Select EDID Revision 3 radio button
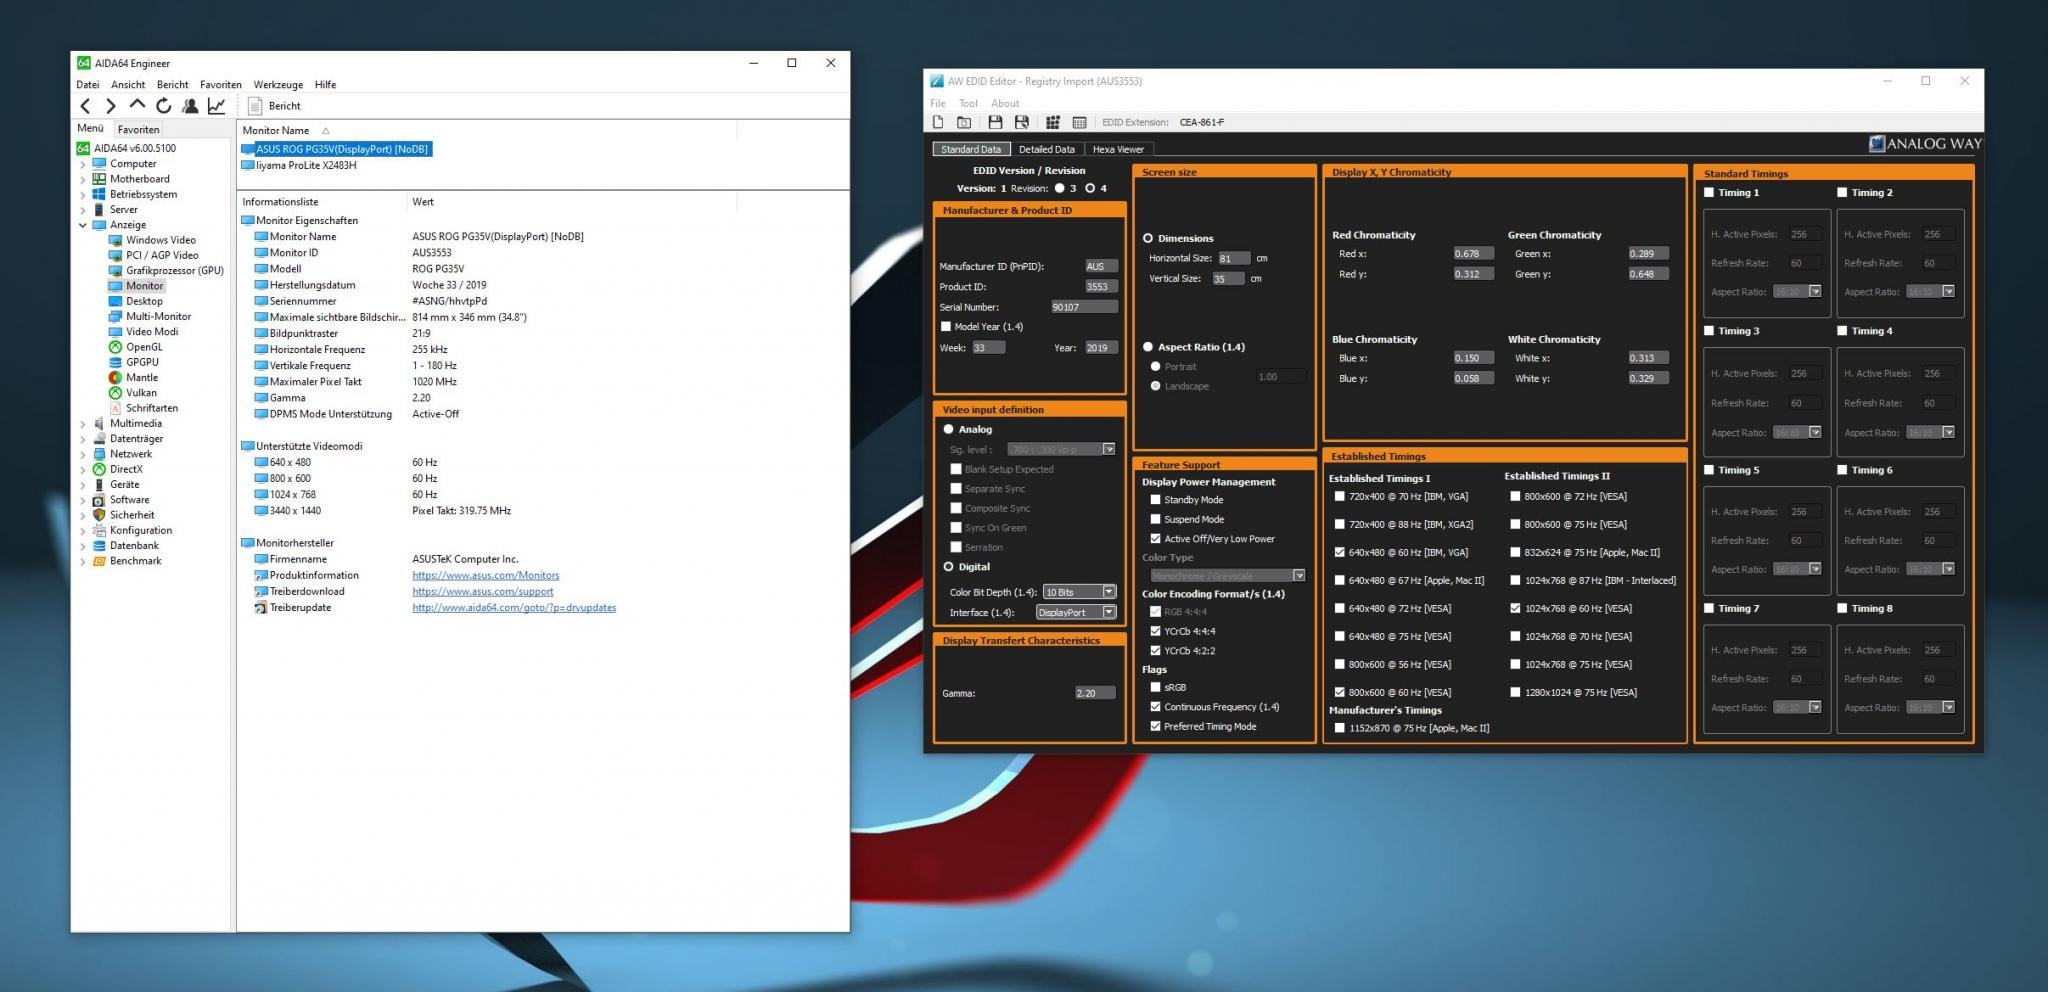The image size is (2048, 992). click(1059, 188)
